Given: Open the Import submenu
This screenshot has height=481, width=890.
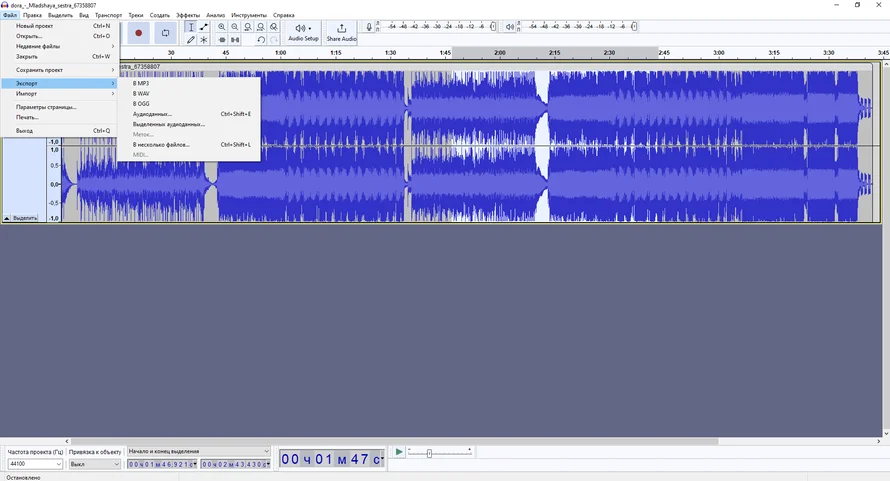Looking at the screenshot, I should 27,93.
